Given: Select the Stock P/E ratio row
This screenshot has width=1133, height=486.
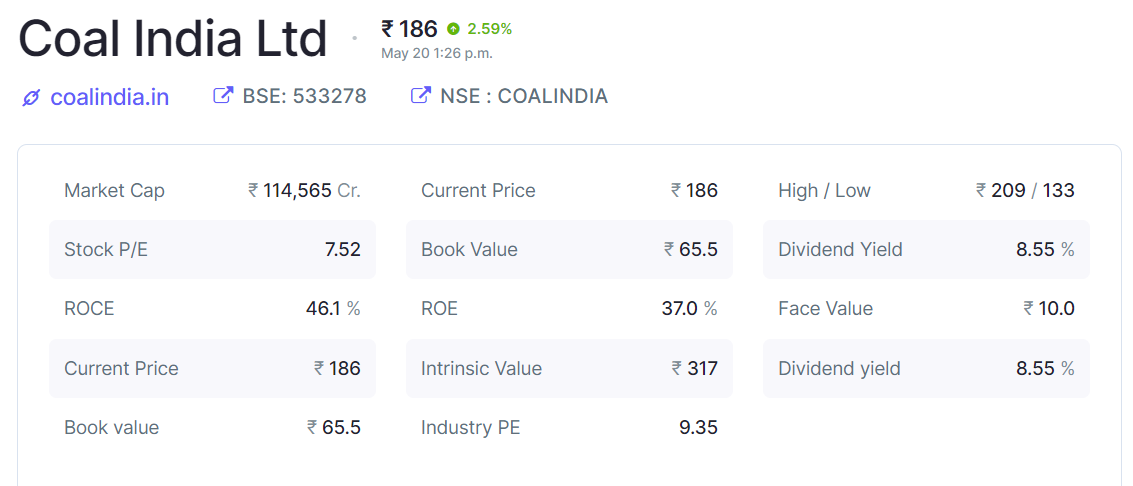Looking at the screenshot, I should [212, 249].
